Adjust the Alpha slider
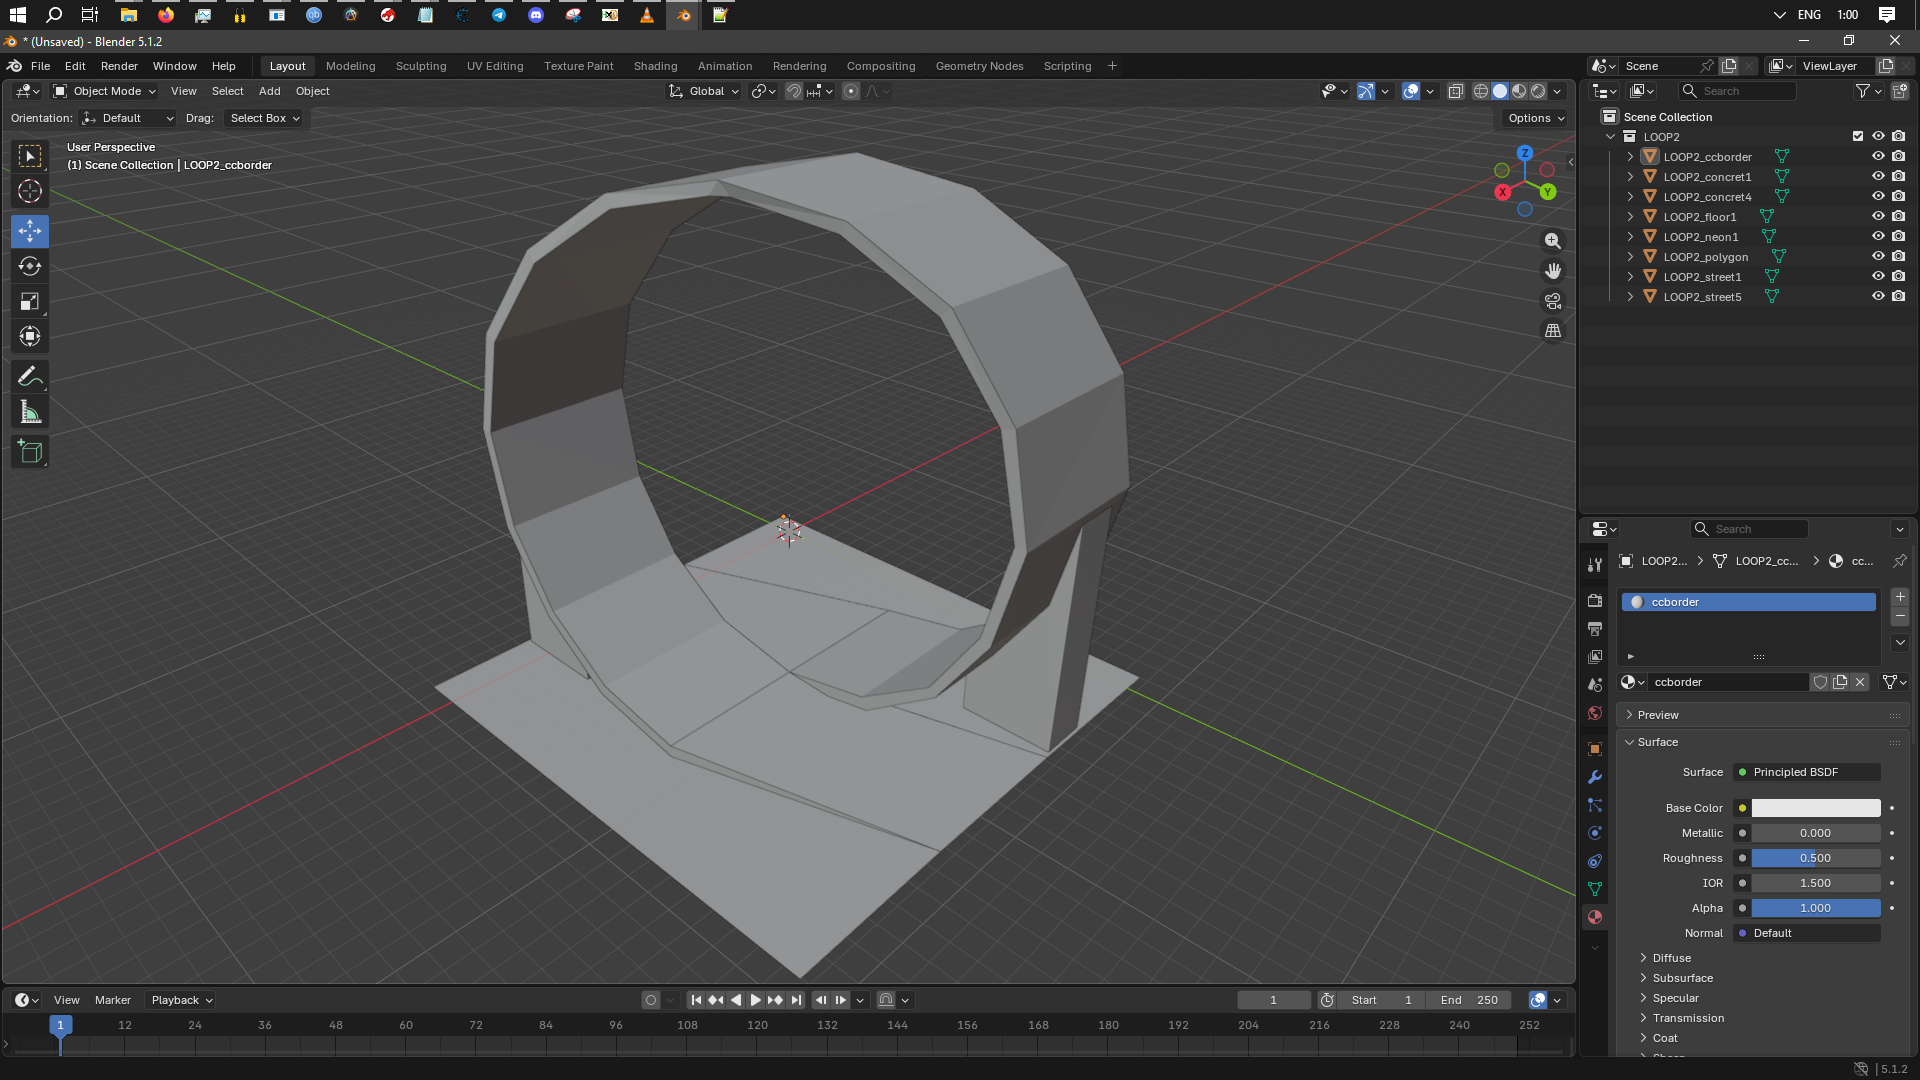Screen dimensions: 1920x1080 click(1816, 908)
